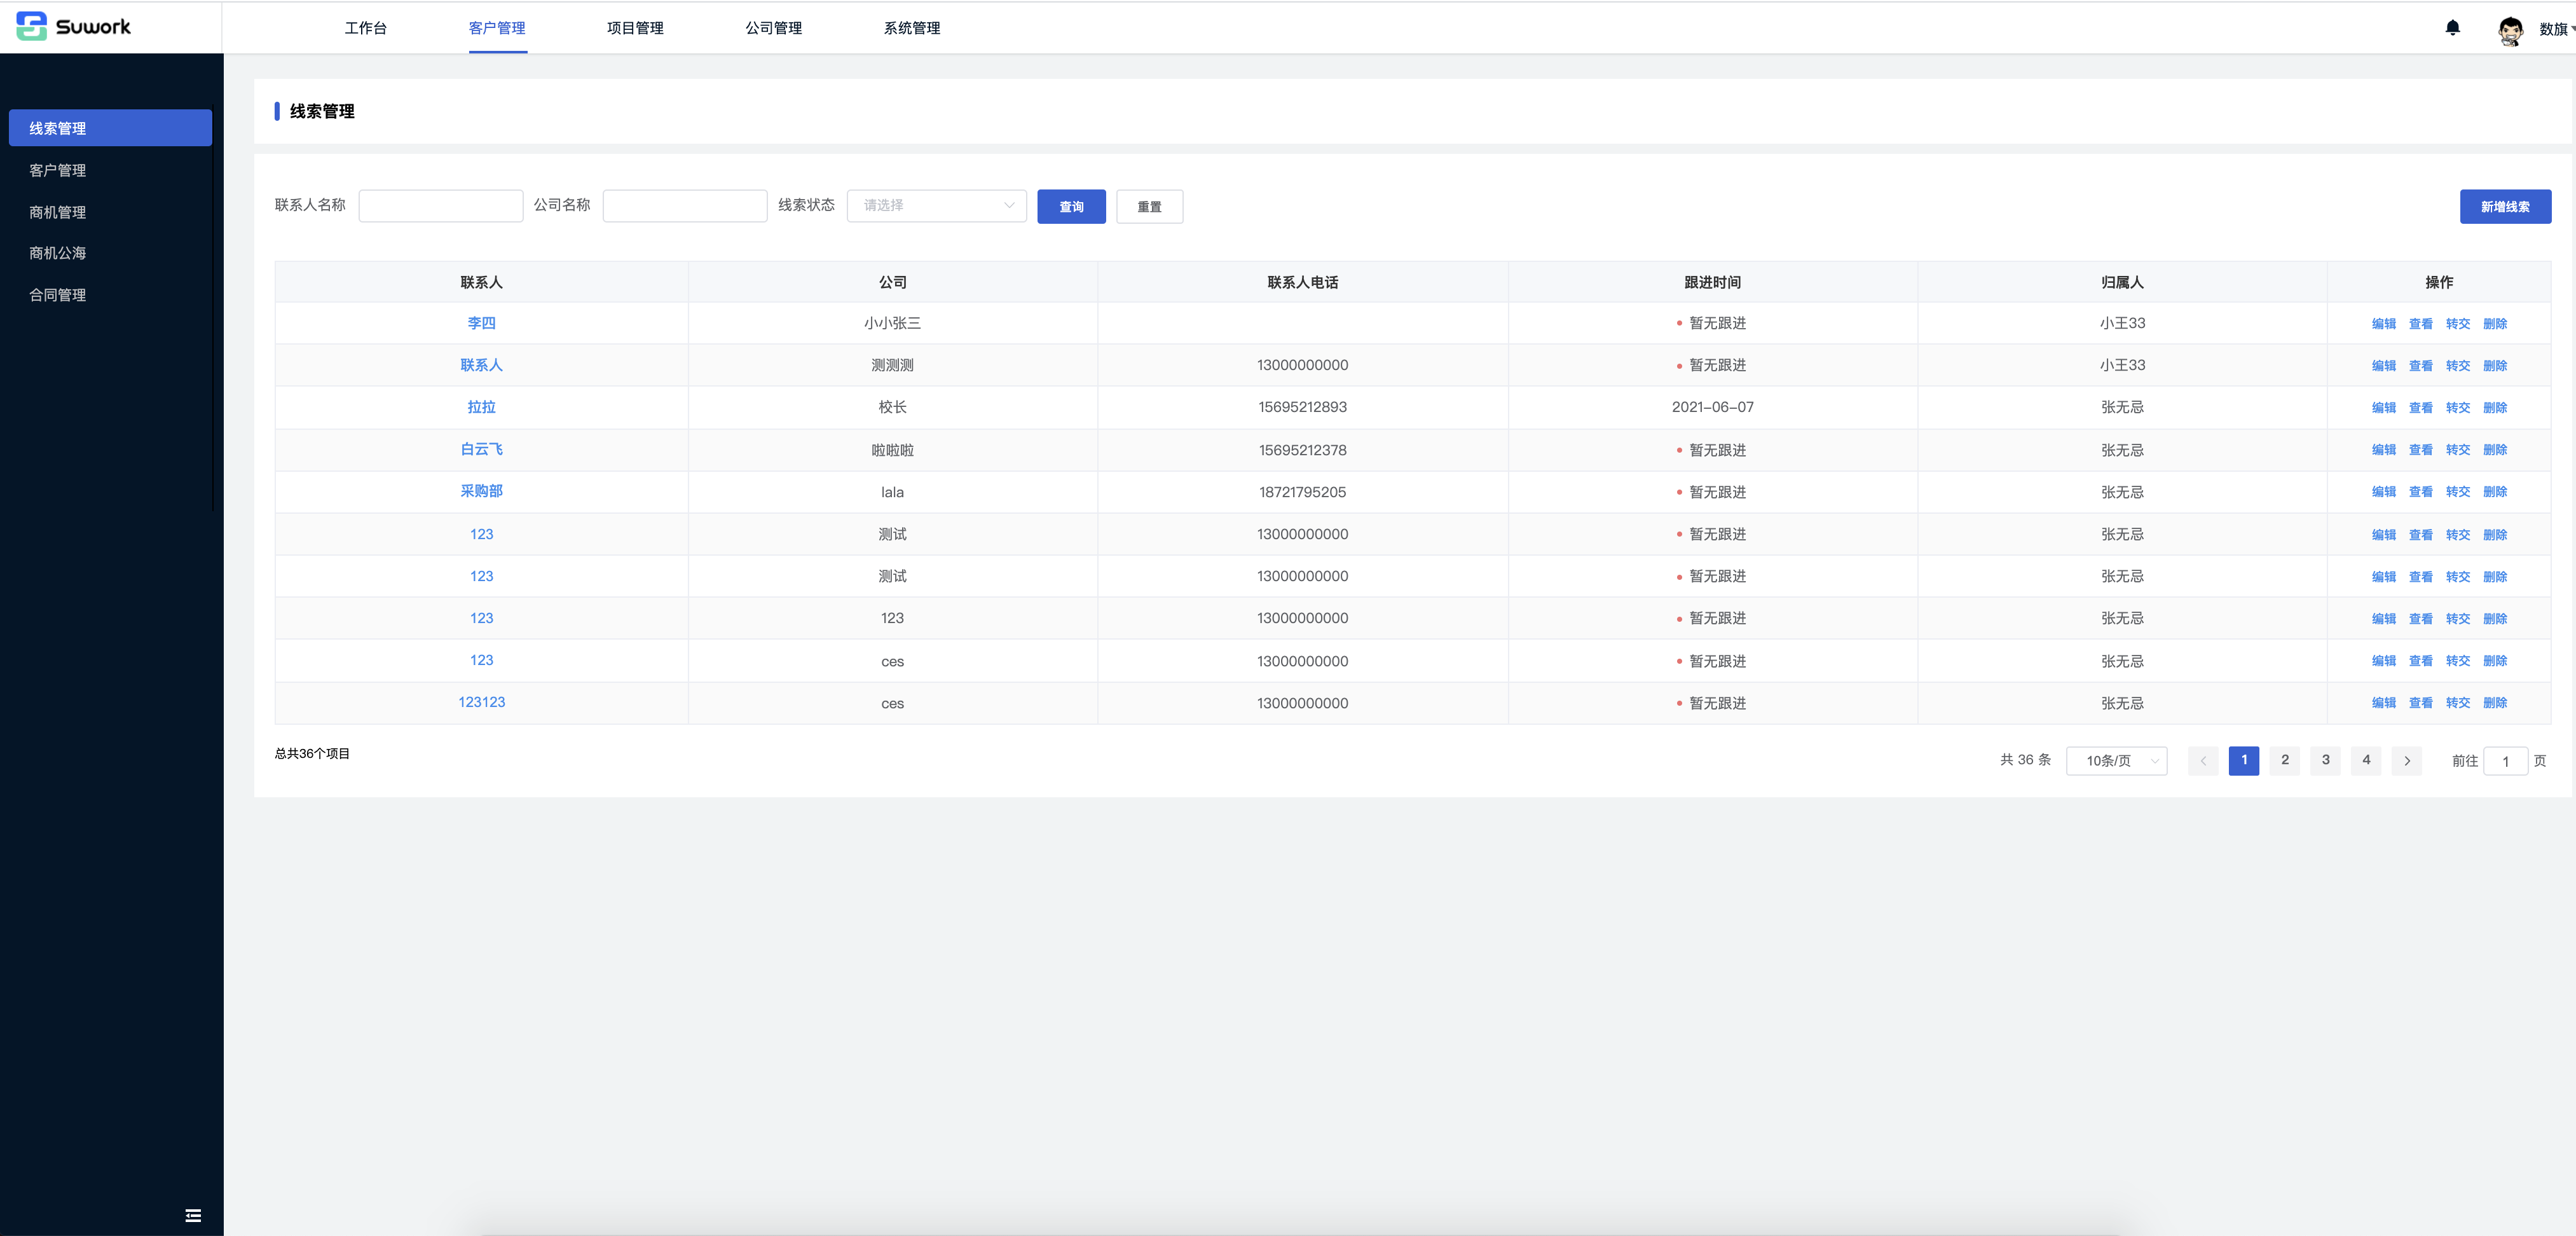Screen dimensions: 2576x1236
Task: Open the notification bell
Action: point(2452,28)
